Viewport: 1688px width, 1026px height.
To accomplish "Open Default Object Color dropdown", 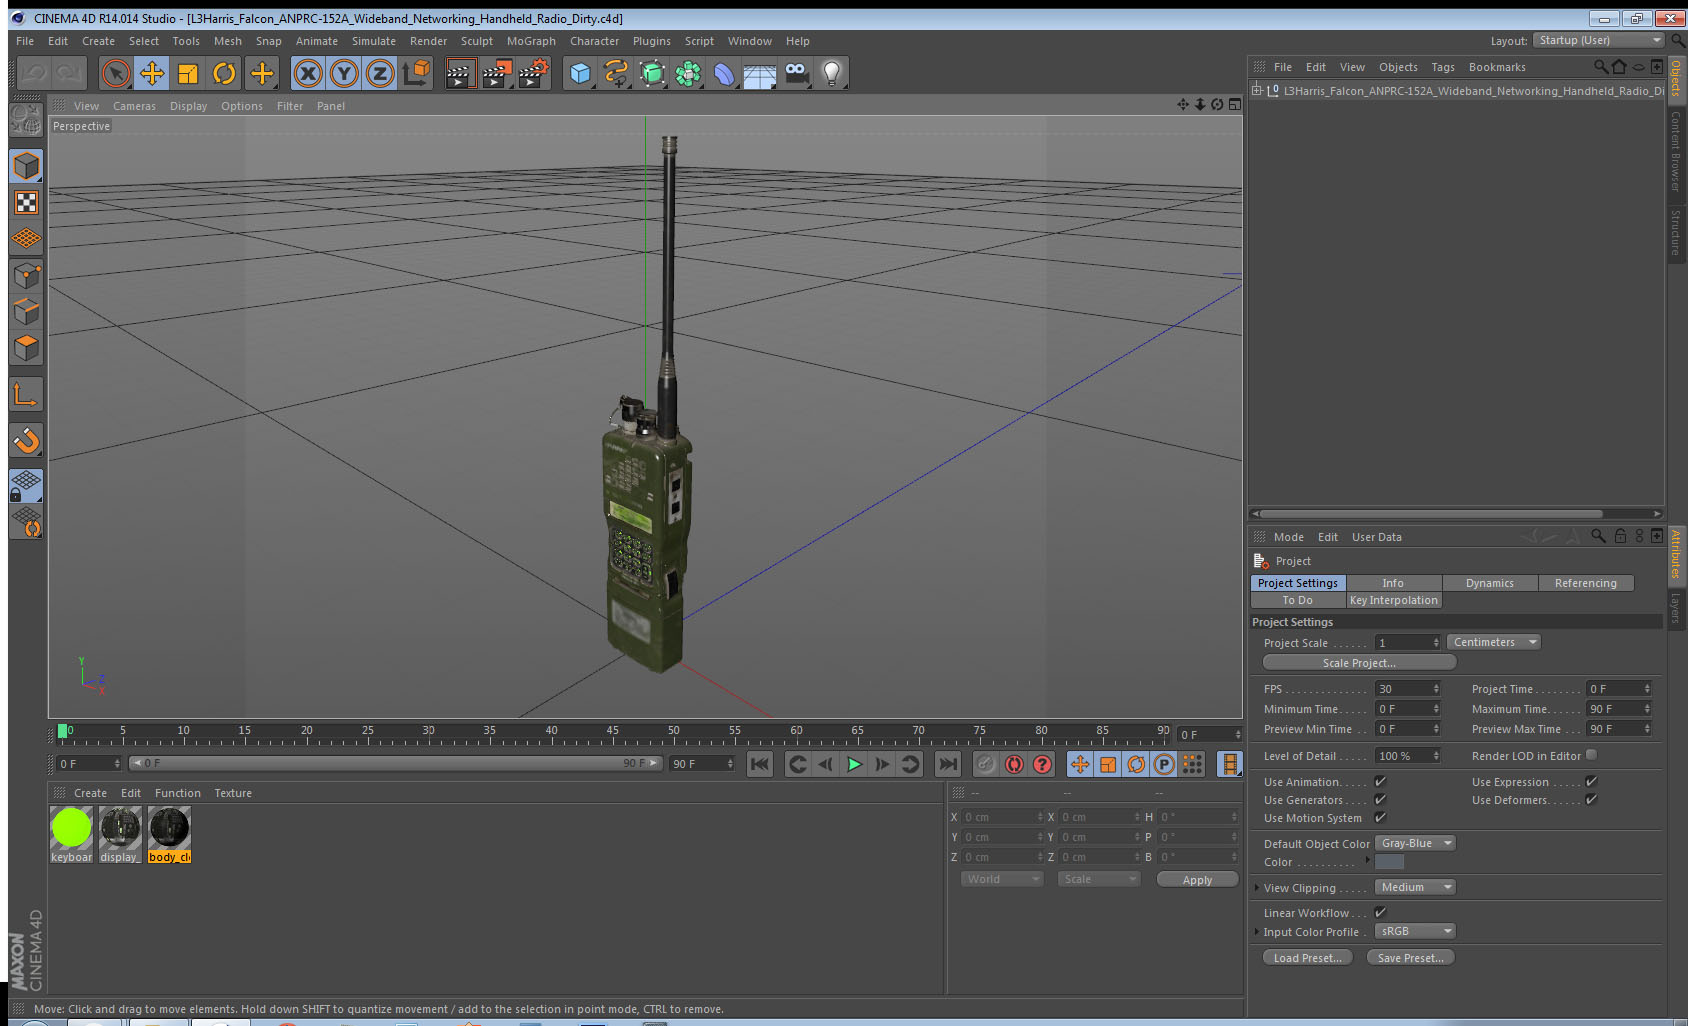I will [1415, 843].
